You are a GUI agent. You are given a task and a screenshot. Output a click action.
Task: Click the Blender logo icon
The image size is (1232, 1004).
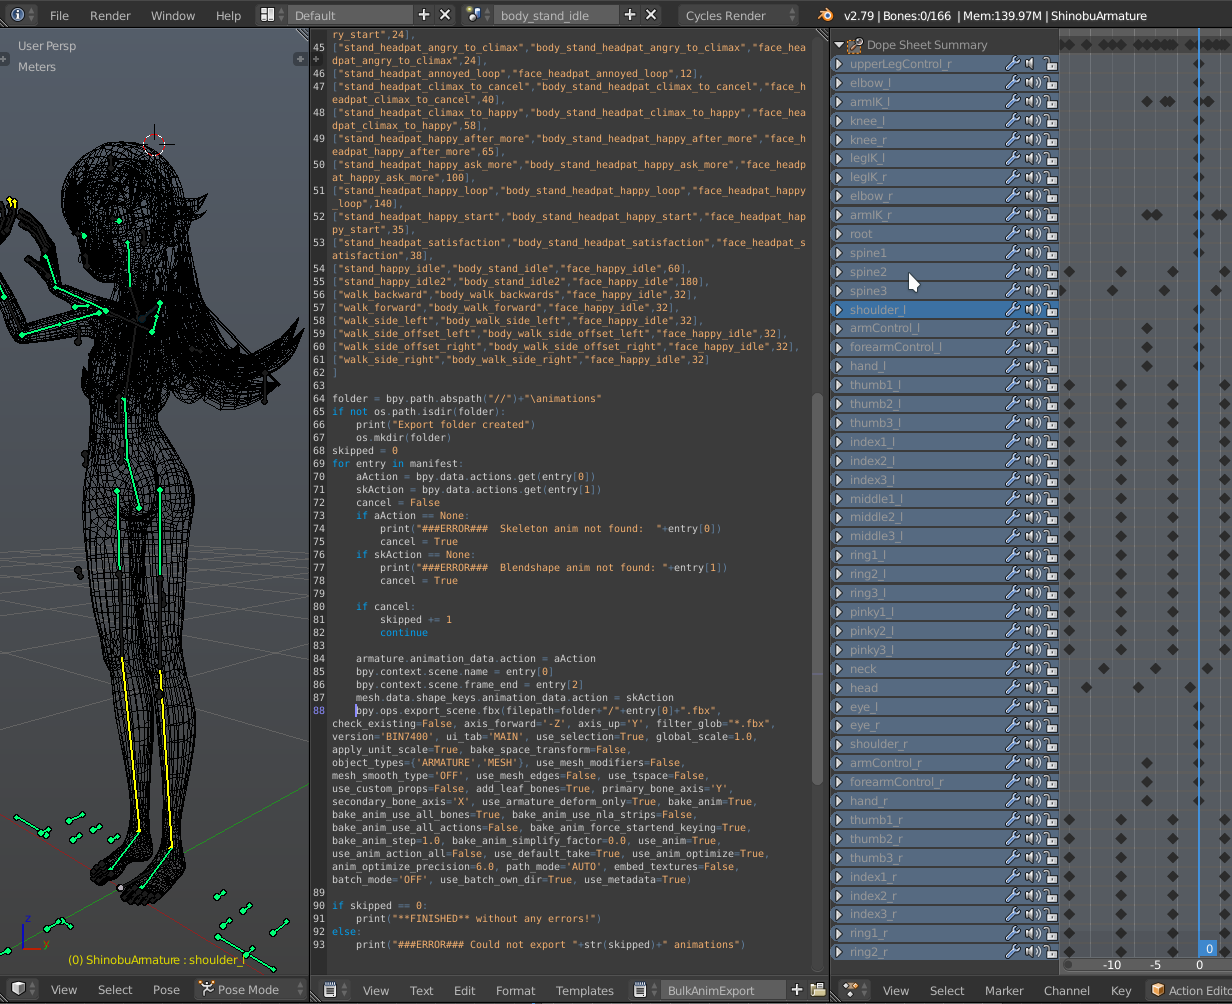click(825, 15)
